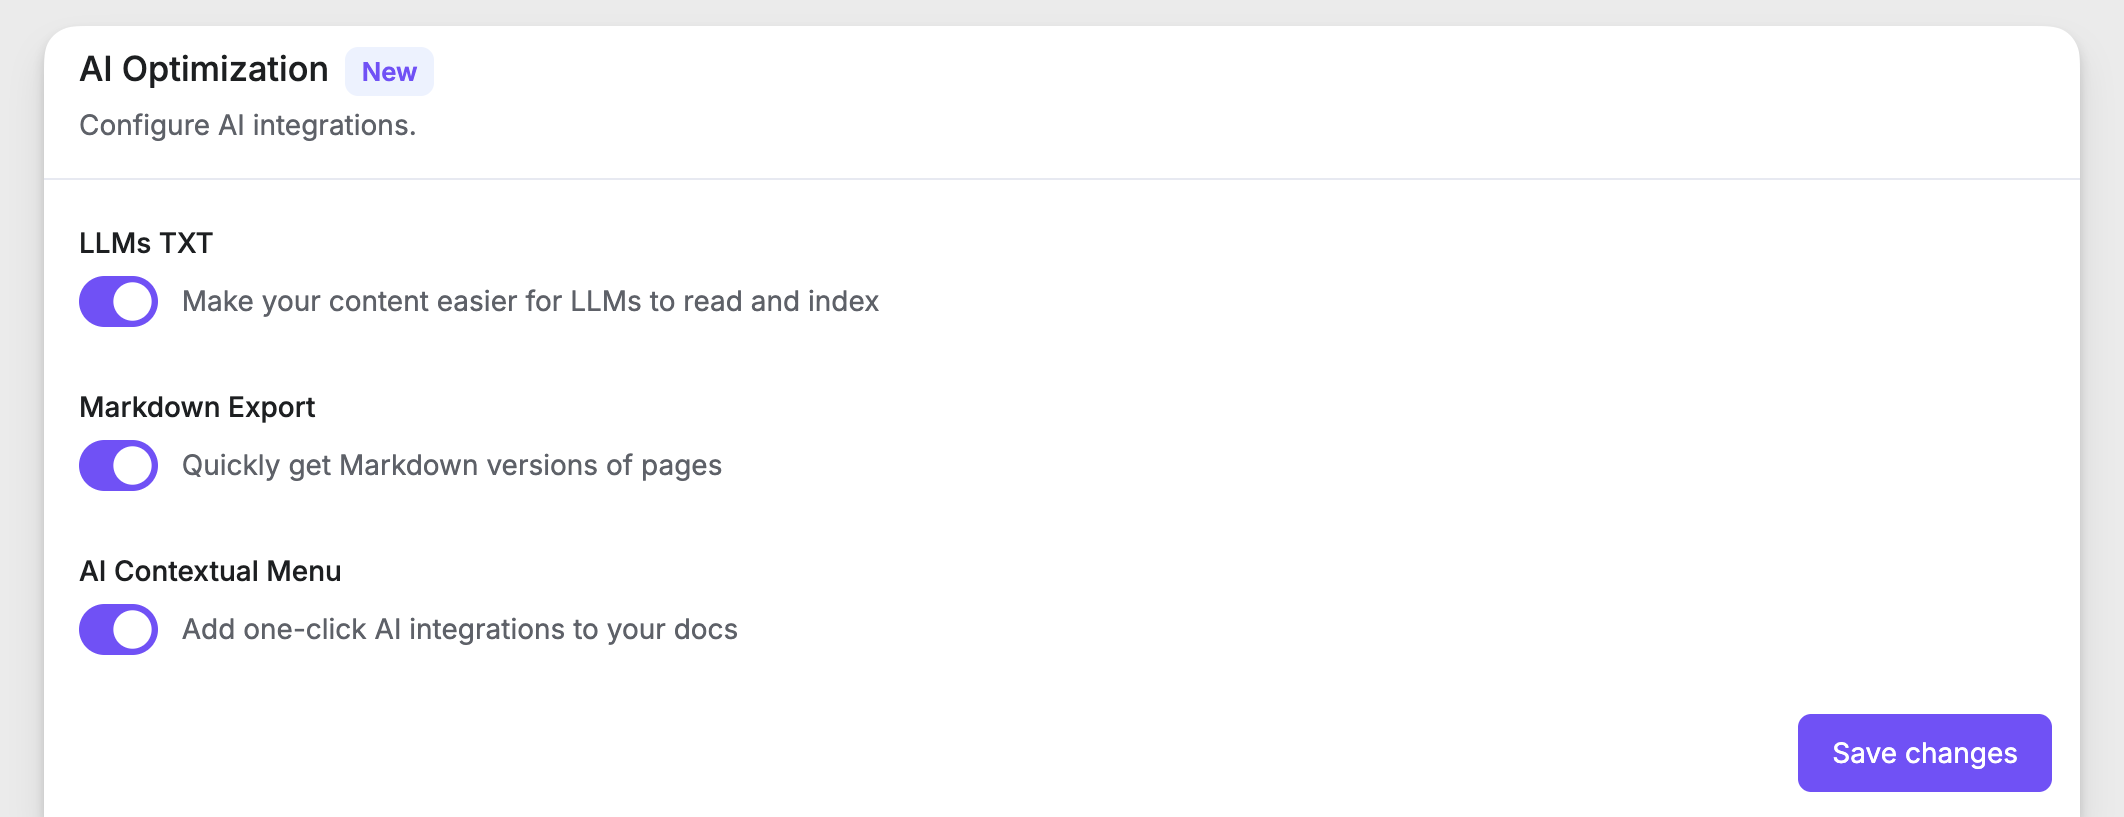Click the AI Contextual Menu section label
2124x817 pixels.
pyautogui.click(x=210, y=571)
